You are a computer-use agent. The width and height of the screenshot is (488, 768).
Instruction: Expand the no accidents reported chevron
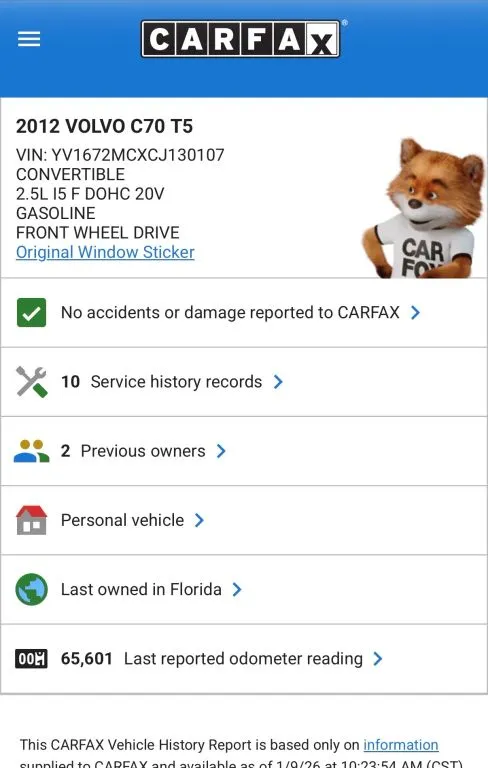(415, 312)
